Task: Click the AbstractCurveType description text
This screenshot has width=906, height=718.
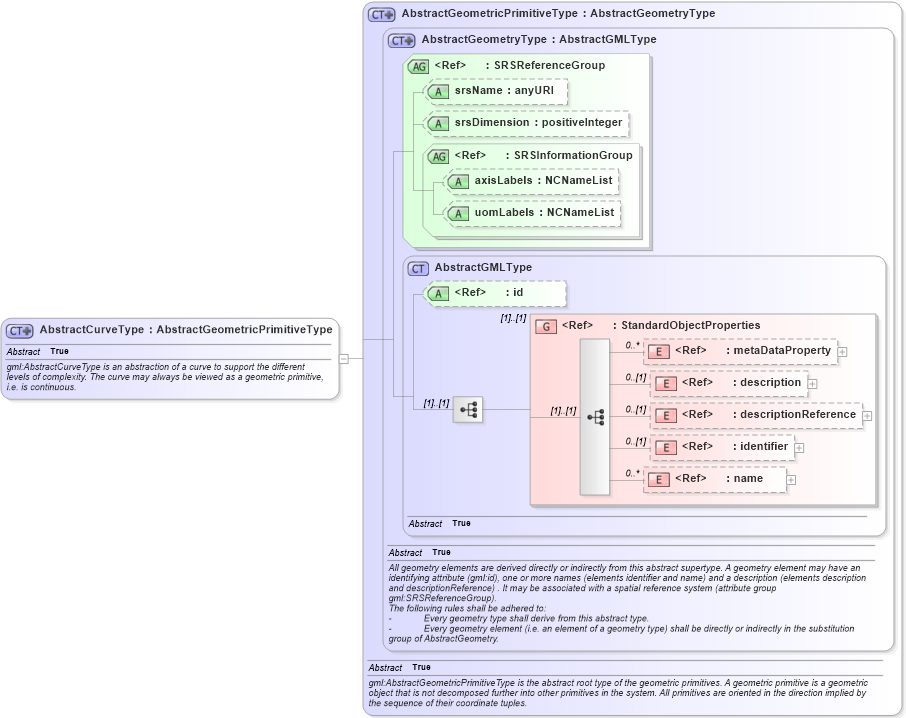Action: [x=165, y=377]
